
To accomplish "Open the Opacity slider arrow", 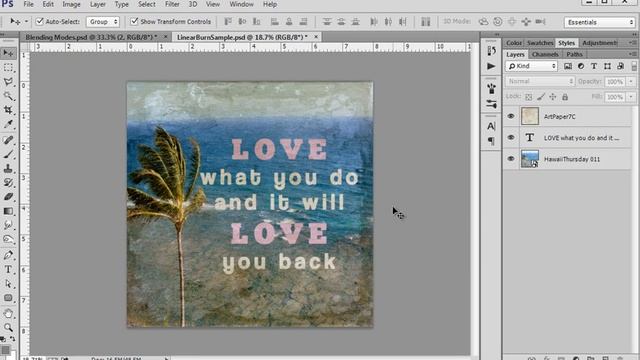I will (x=631, y=82).
